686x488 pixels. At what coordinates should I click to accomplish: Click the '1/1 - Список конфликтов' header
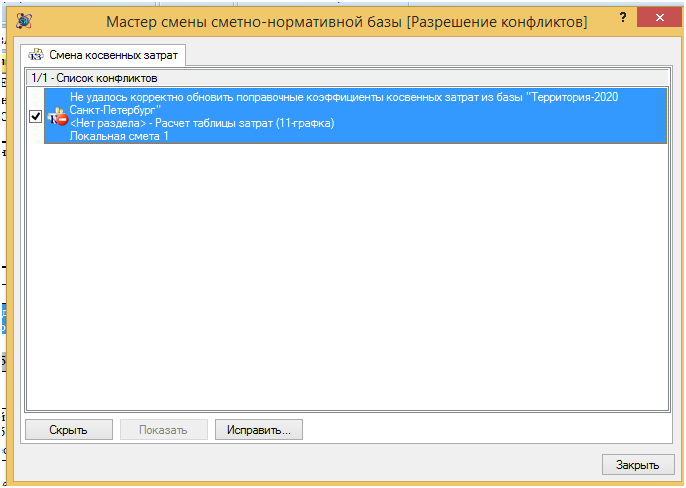pyautogui.click(x=348, y=78)
